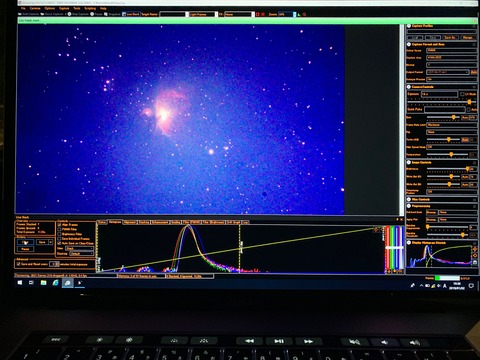Click the first red icon after FX
Viewport: 480px width, 360px height.
257,14
